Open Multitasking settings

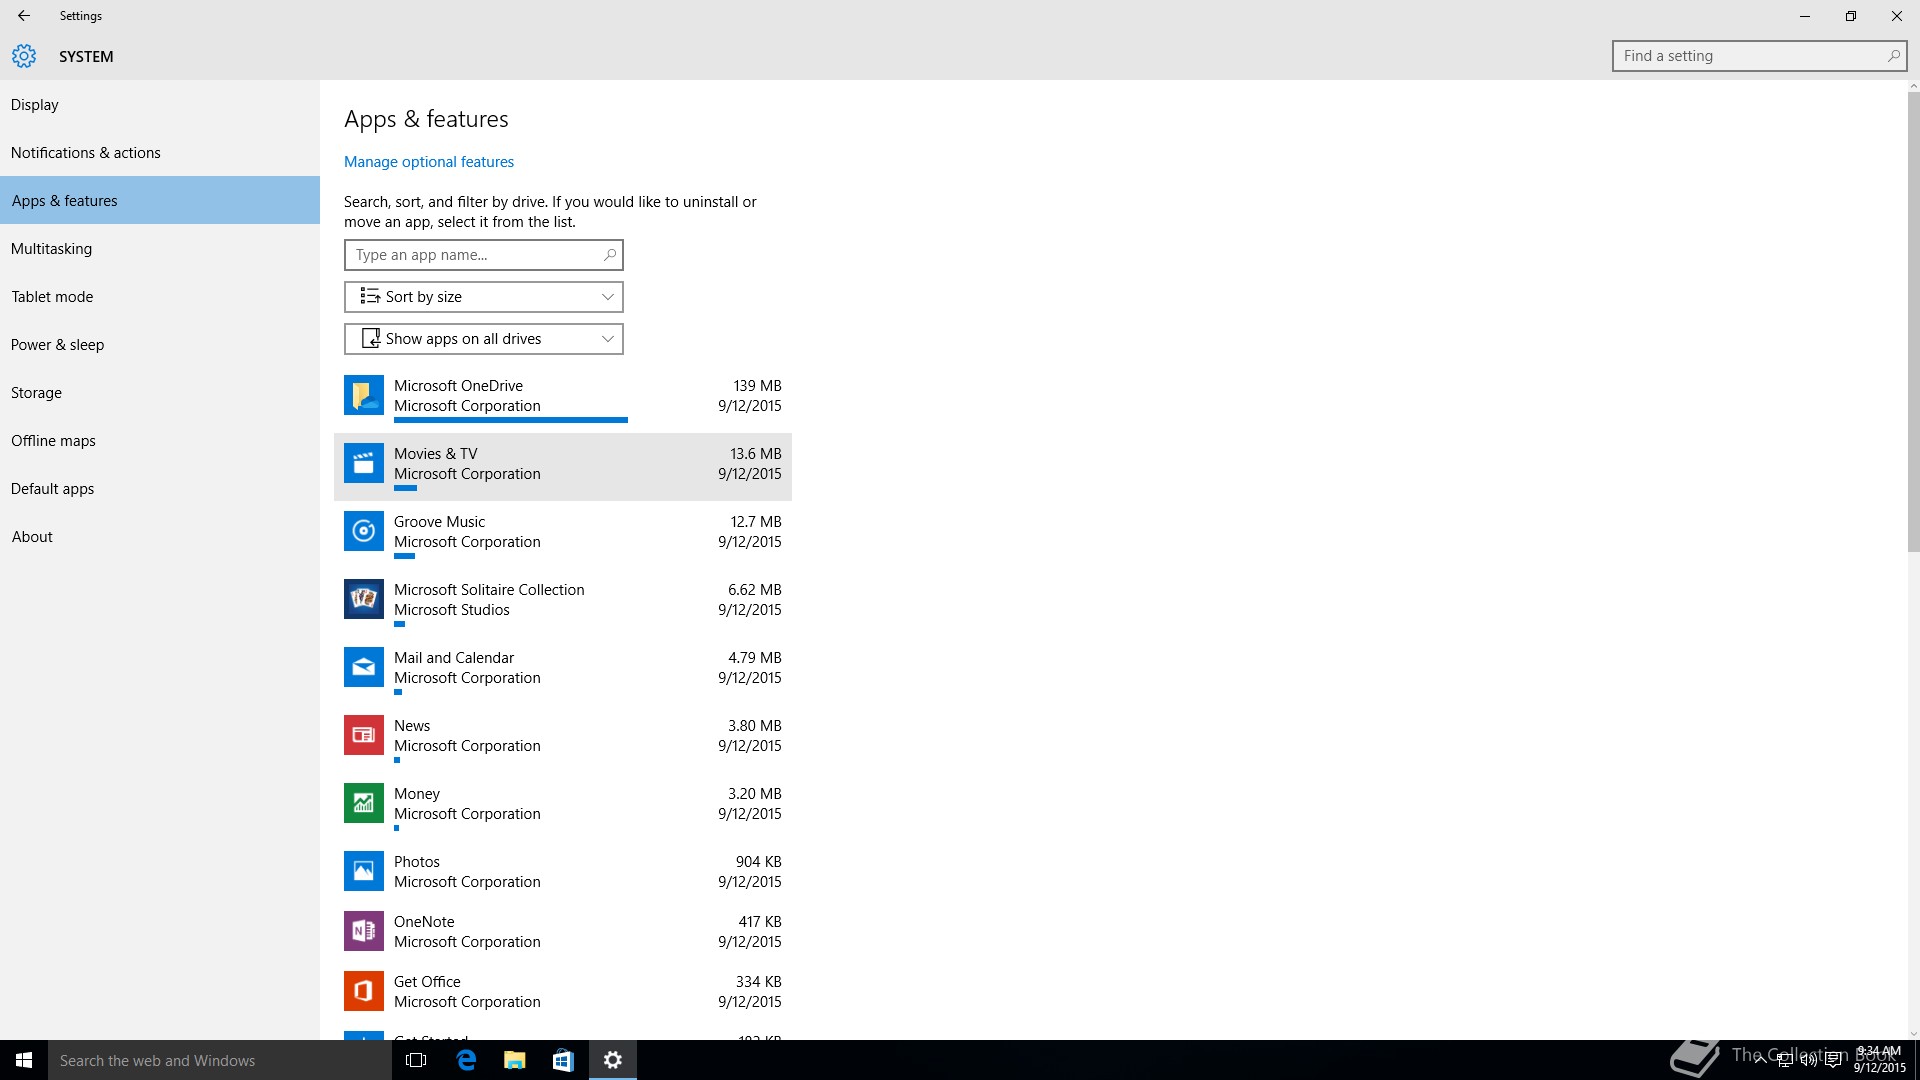click(x=160, y=249)
